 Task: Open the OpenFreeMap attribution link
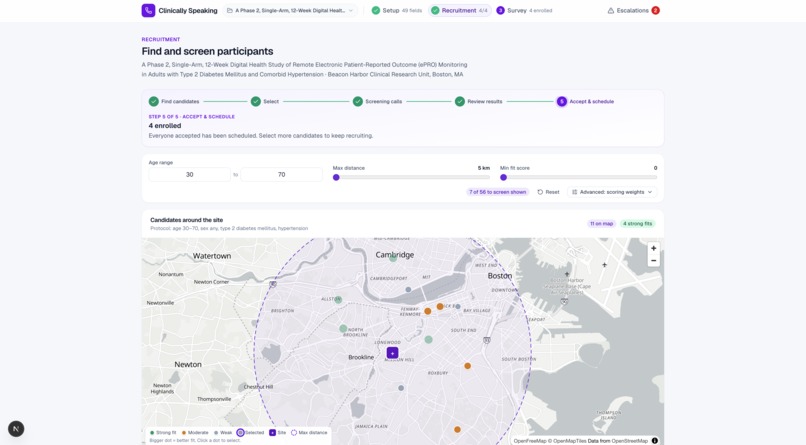point(529,441)
